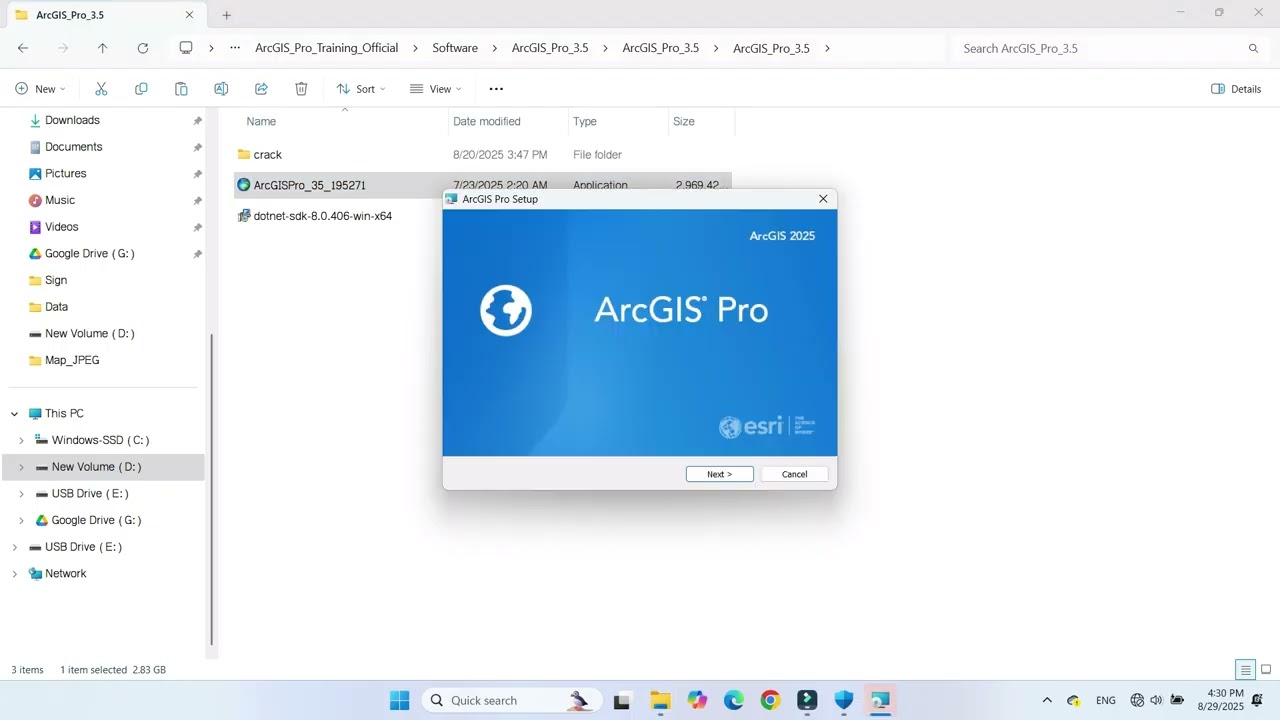Image resolution: width=1280 pixels, height=720 pixels.
Task: Open the volume control in tray
Action: point(1157,700)
